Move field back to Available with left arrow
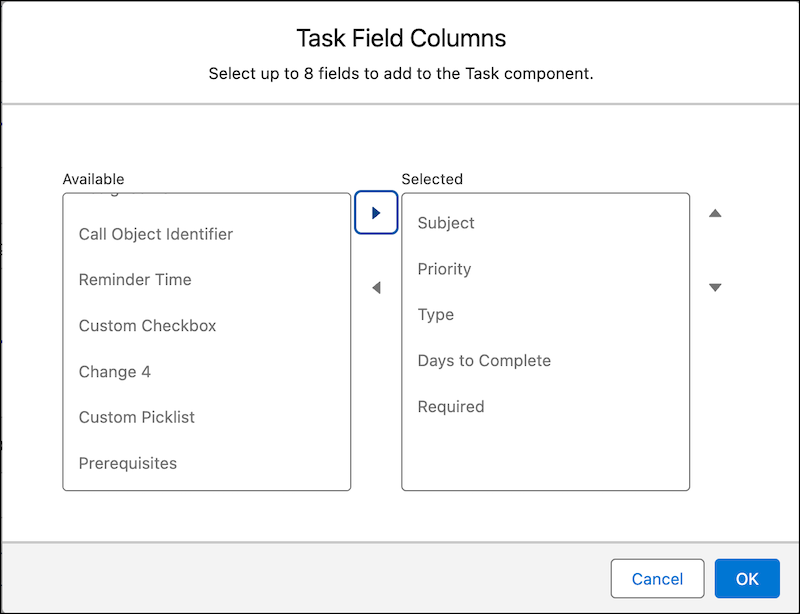This screenshot has height=614, width=800. tap(376, 288)
